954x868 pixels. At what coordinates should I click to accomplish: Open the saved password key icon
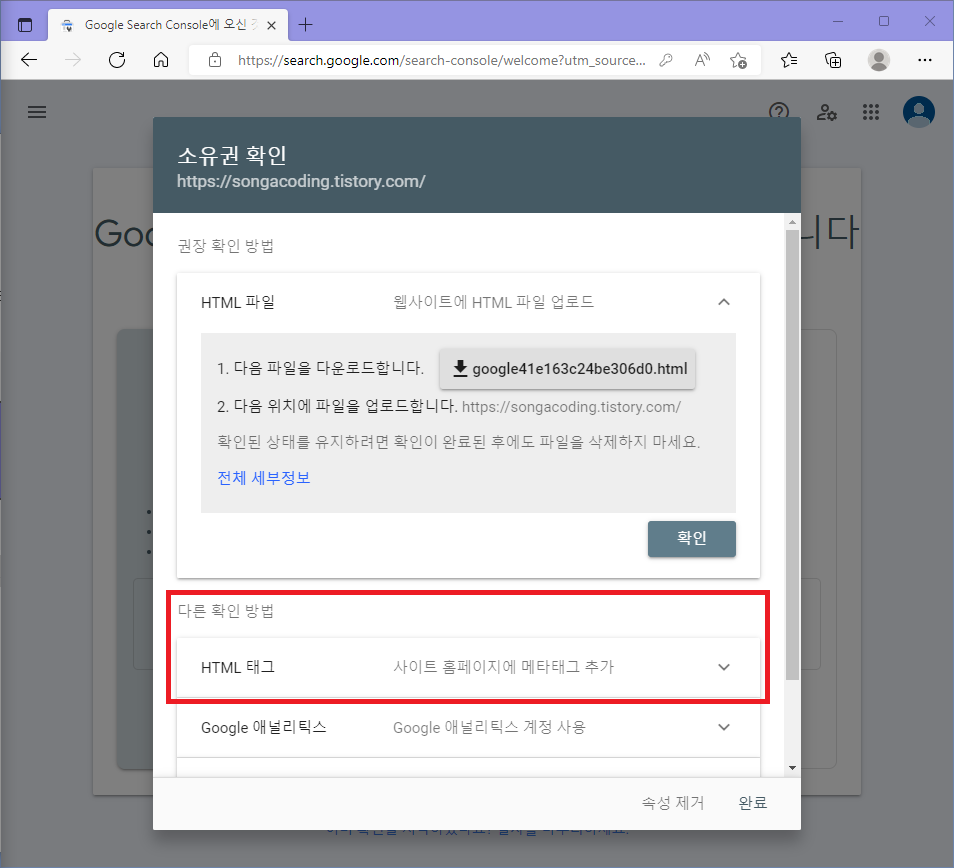point(666,60)
